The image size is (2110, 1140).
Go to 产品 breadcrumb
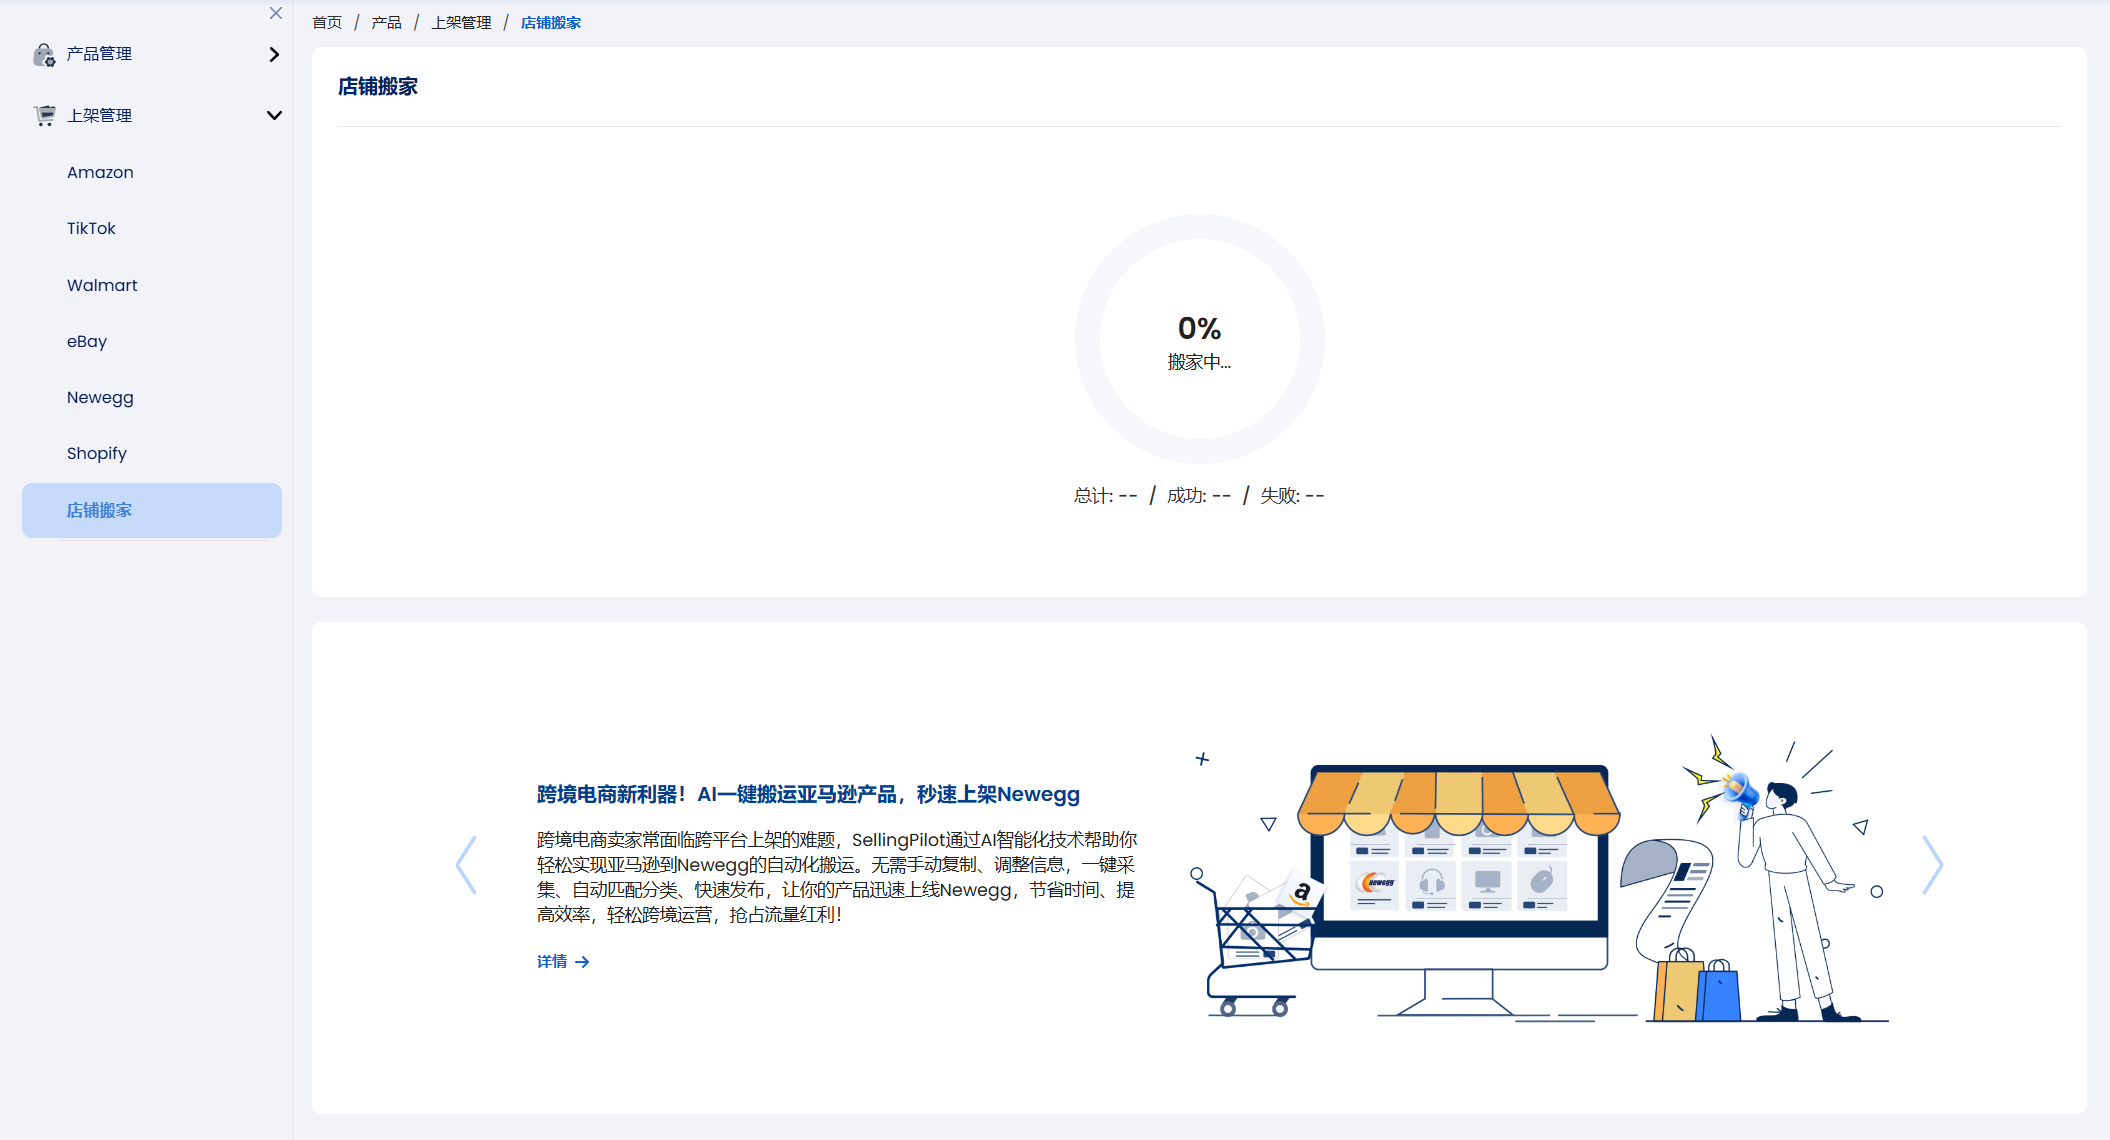point(386,22)
